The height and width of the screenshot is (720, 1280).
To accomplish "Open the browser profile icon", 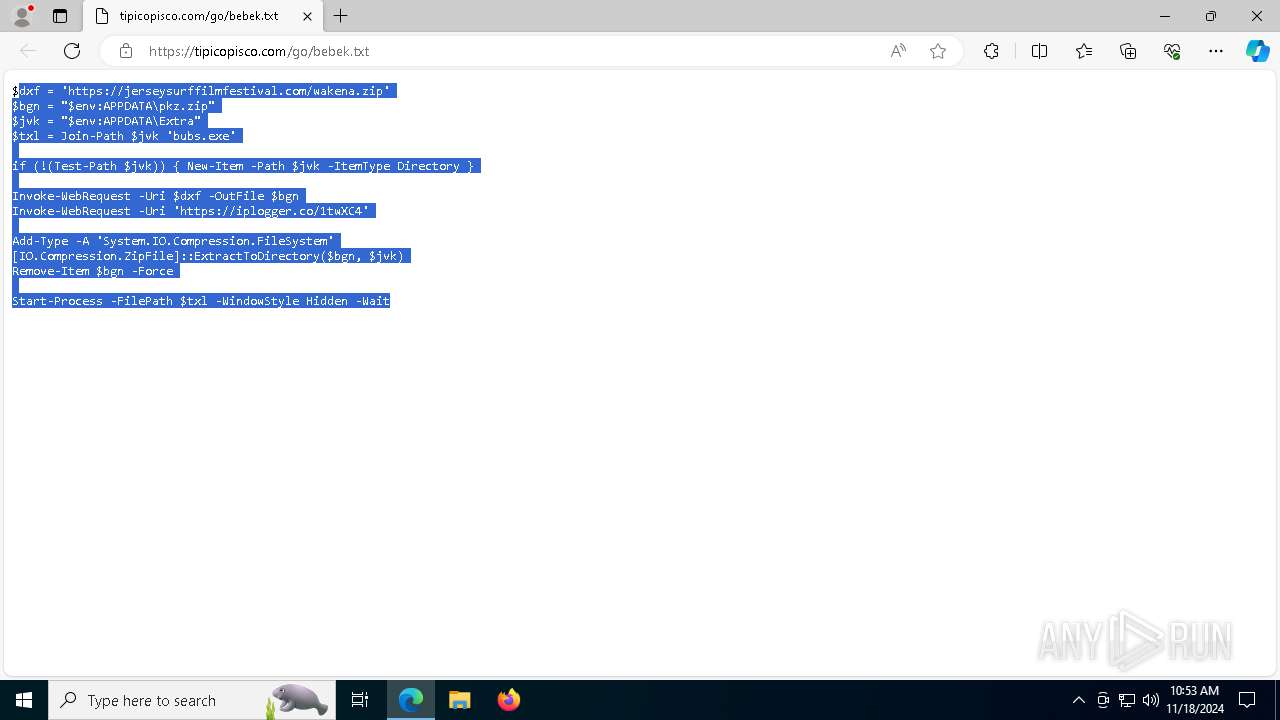I will click(22, 16).
